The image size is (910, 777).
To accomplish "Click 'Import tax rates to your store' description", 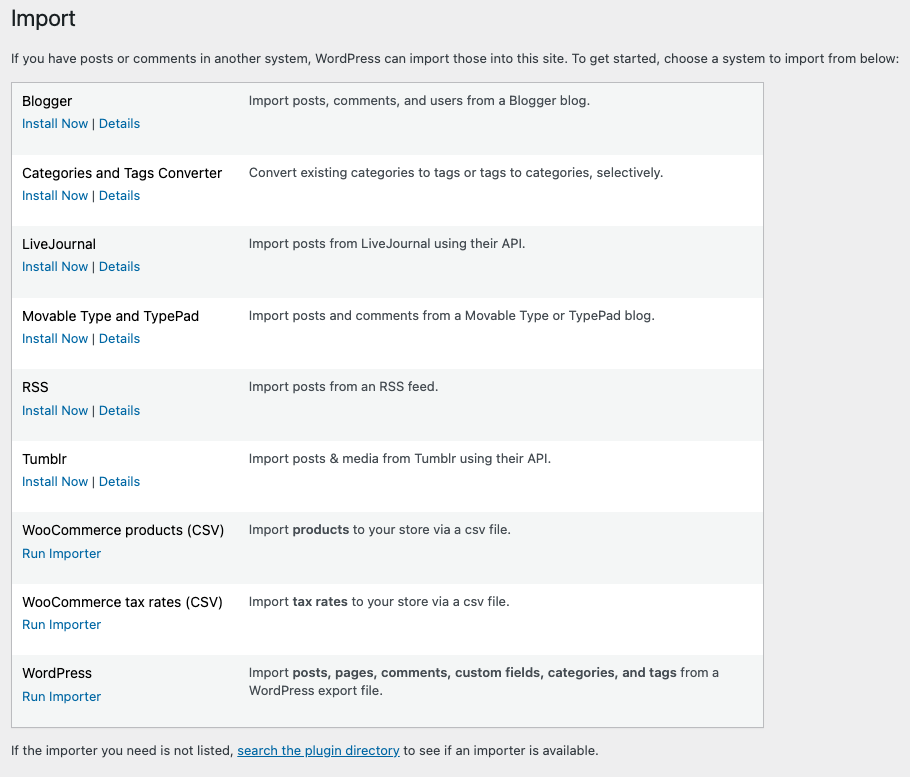I will pos(379,602).
